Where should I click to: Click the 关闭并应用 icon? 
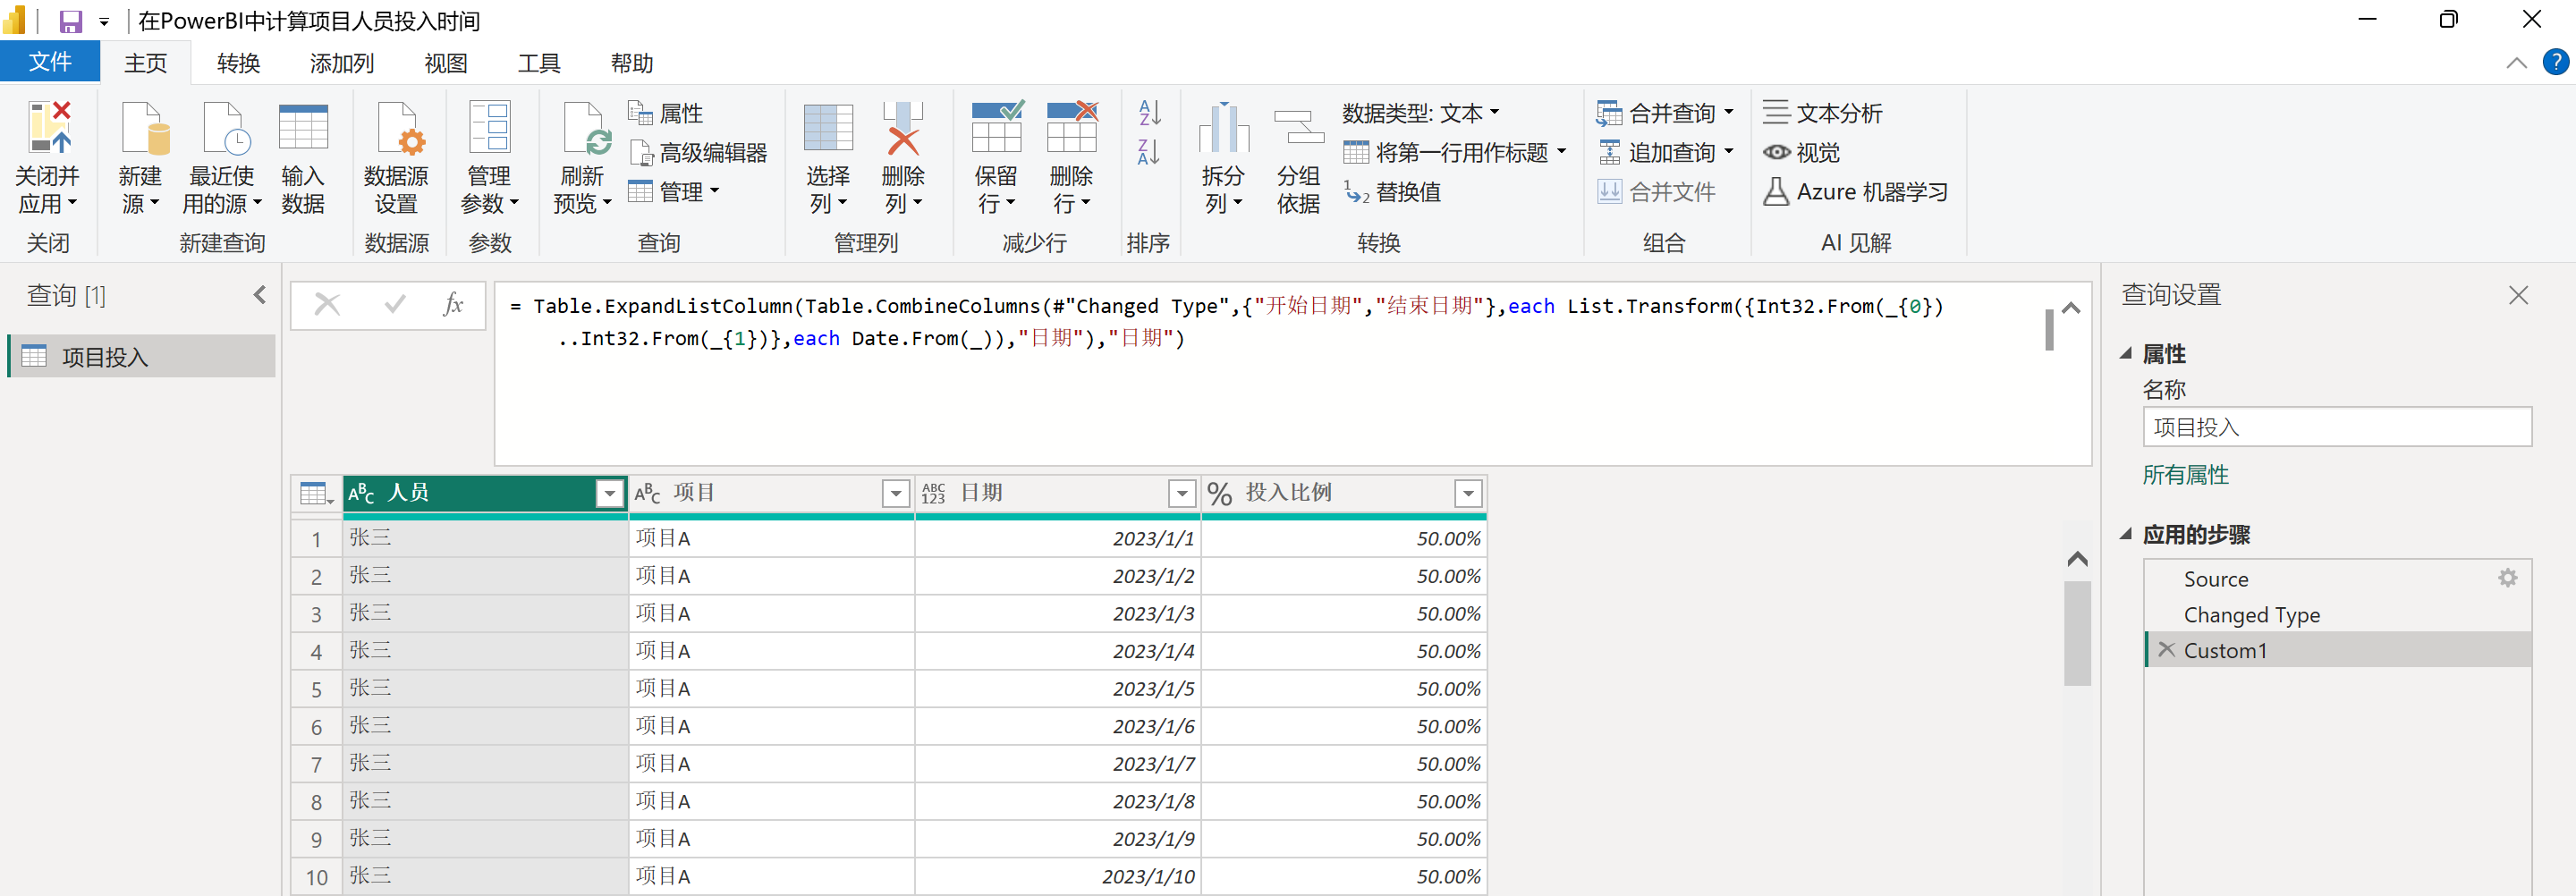click(x=49, y=127)
